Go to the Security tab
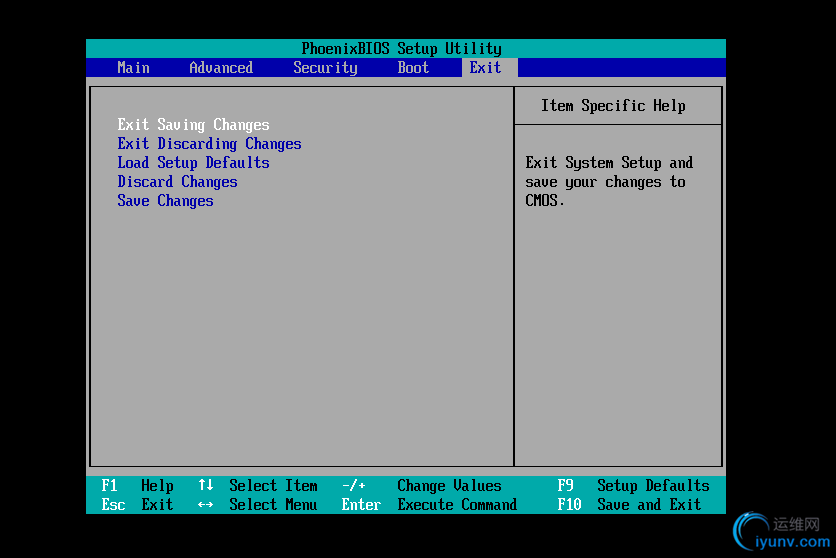The width and height of the screenshot is (836, 558). tap(325, 68)
